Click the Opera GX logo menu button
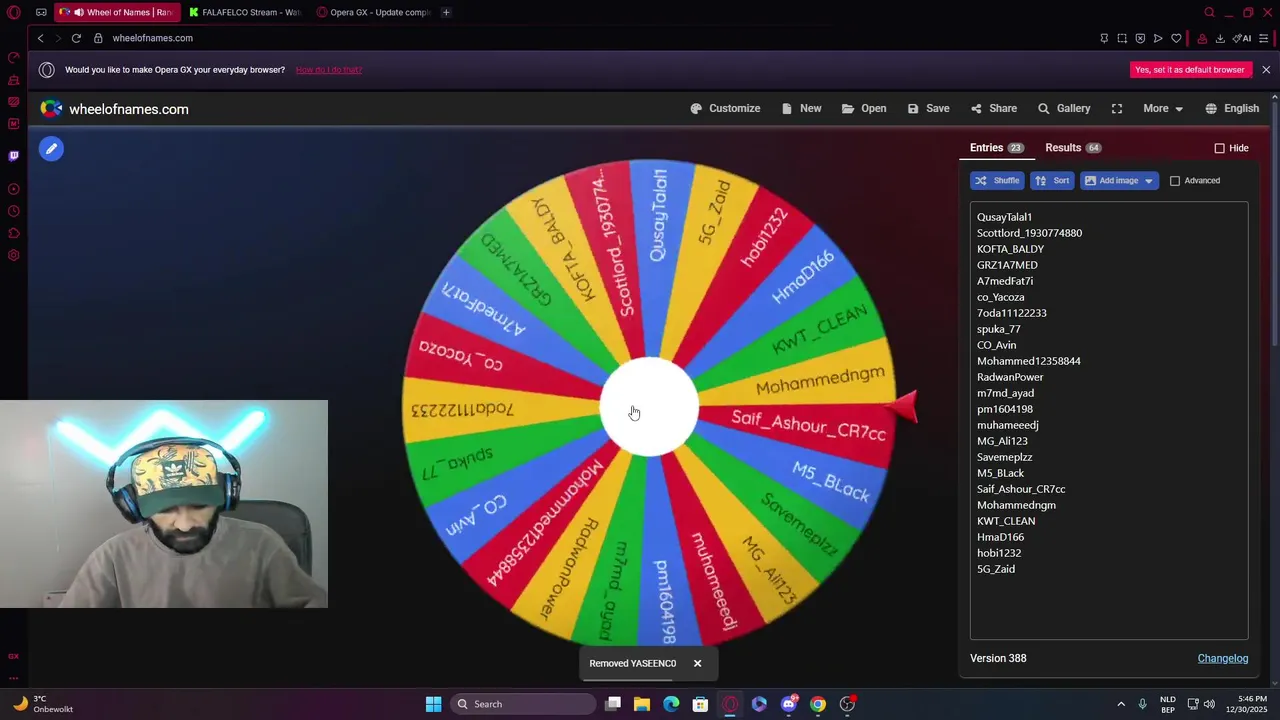 pos(14,12)
